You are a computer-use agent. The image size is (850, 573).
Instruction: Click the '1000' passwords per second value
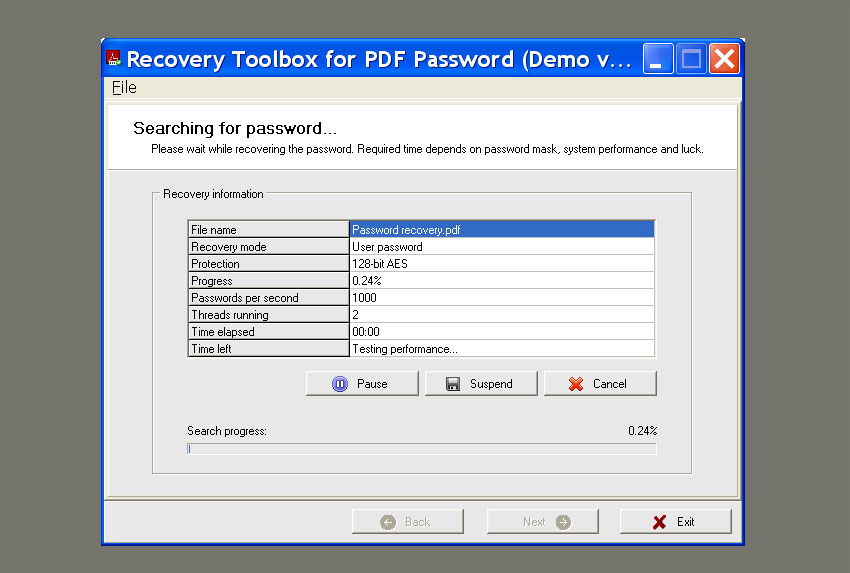(x=502, y=298)
